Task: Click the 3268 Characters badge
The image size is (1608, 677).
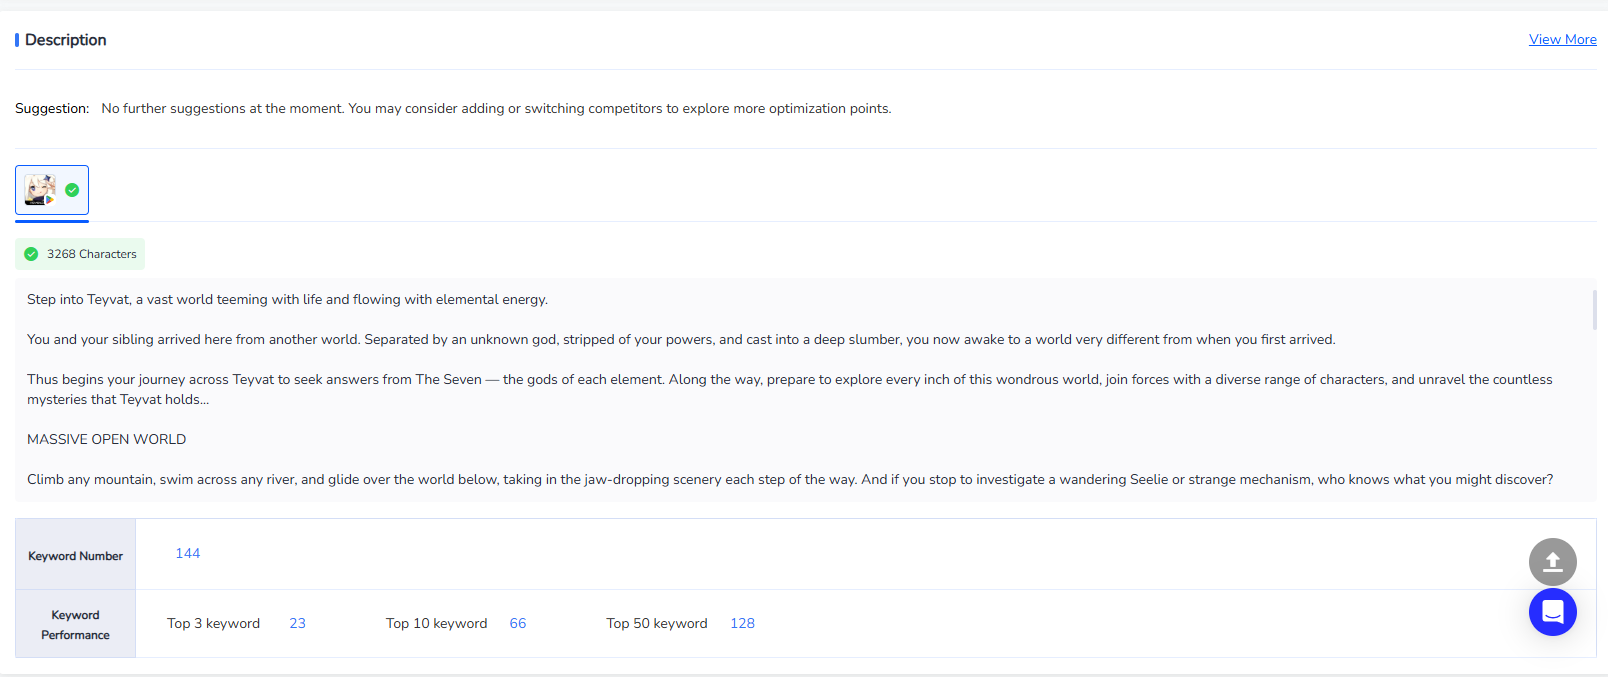Action: [x=80, y=254]
